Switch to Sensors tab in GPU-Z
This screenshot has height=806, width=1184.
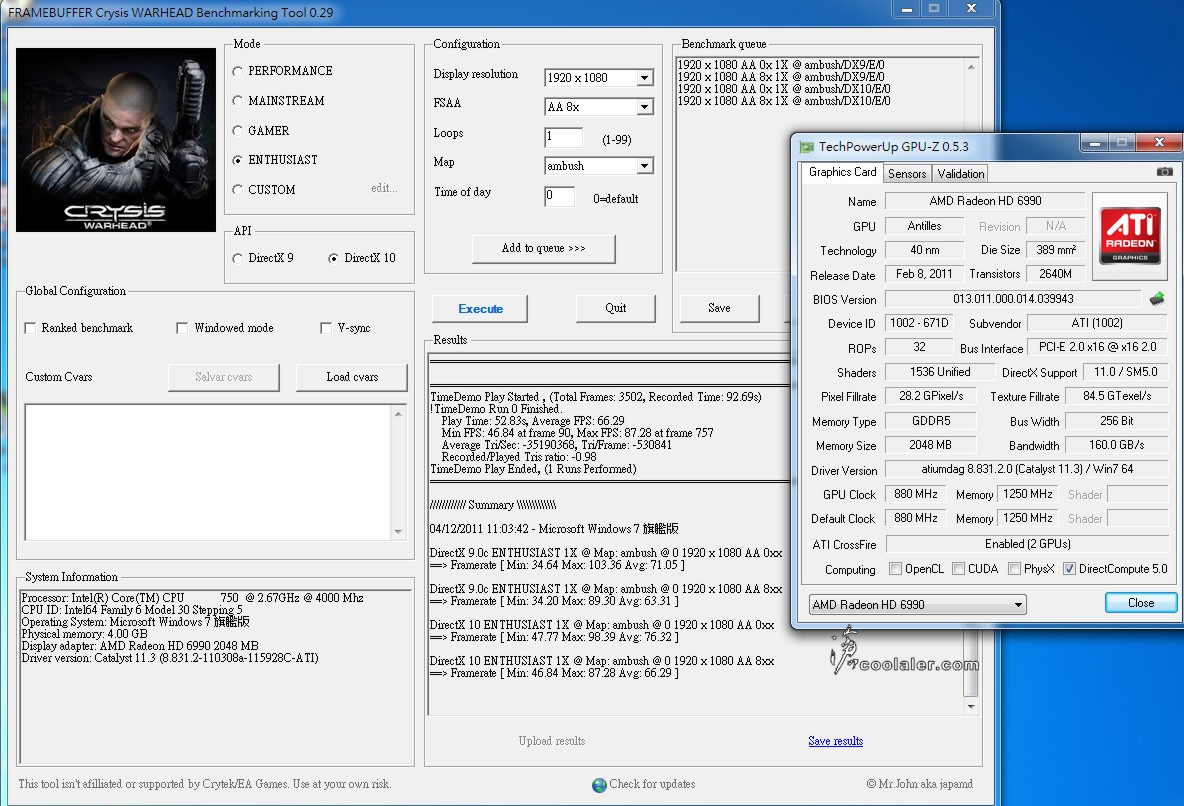pyautogui.click(x=907, y=174)
